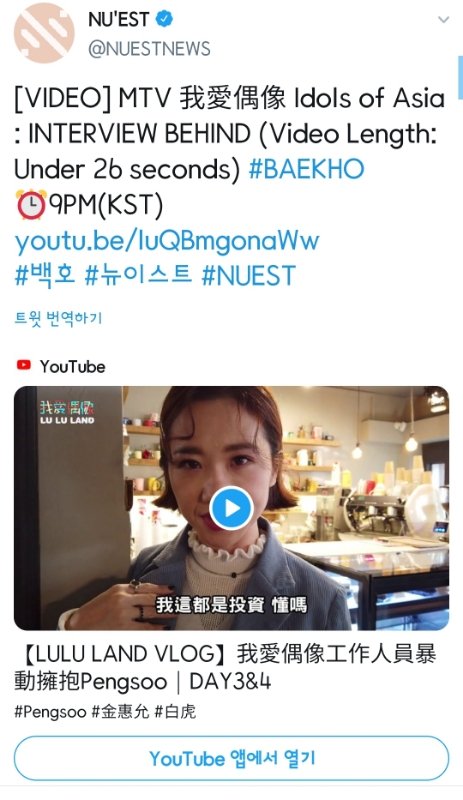This screenshot has height=800, width=463.
Task: Open the #백호 hashtag
Action: [x=45, y=276]
